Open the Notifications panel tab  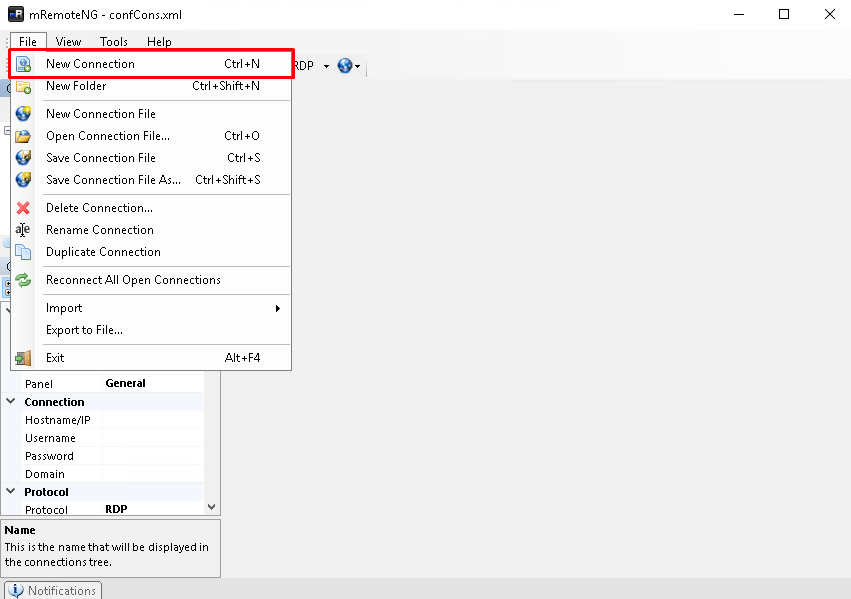tap(52, 590)
